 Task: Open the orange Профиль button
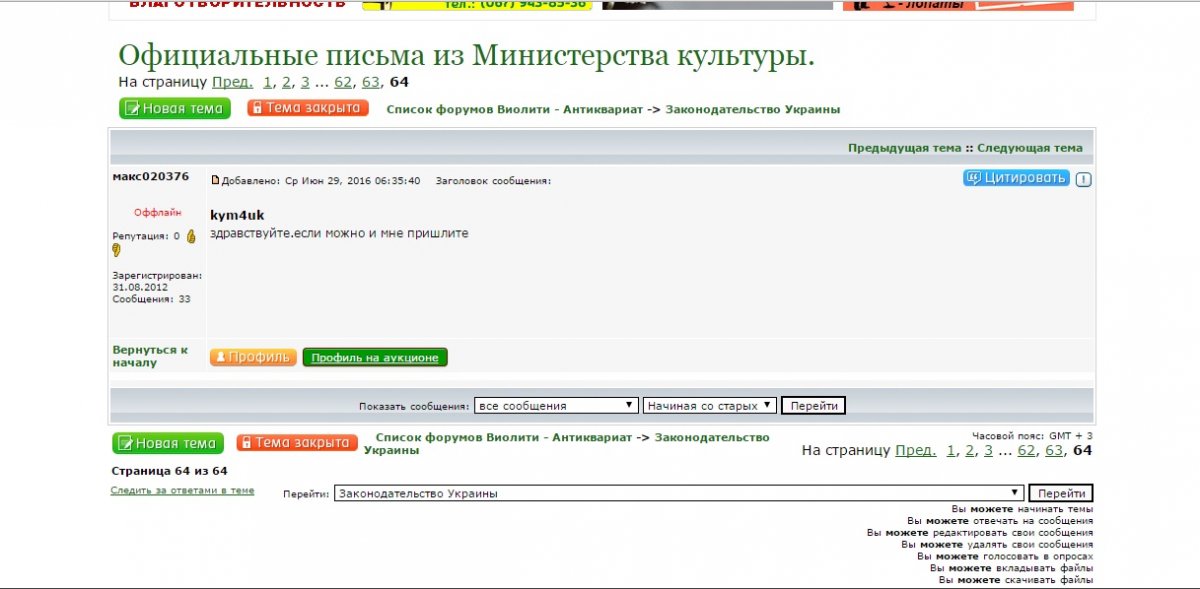coord(253,357)
